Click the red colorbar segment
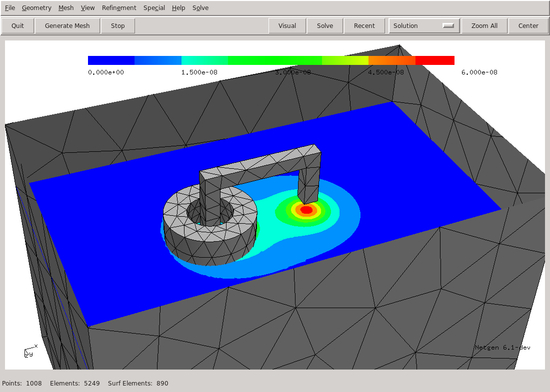The height and width of the screenshot is (392, 550). [435, 60]
